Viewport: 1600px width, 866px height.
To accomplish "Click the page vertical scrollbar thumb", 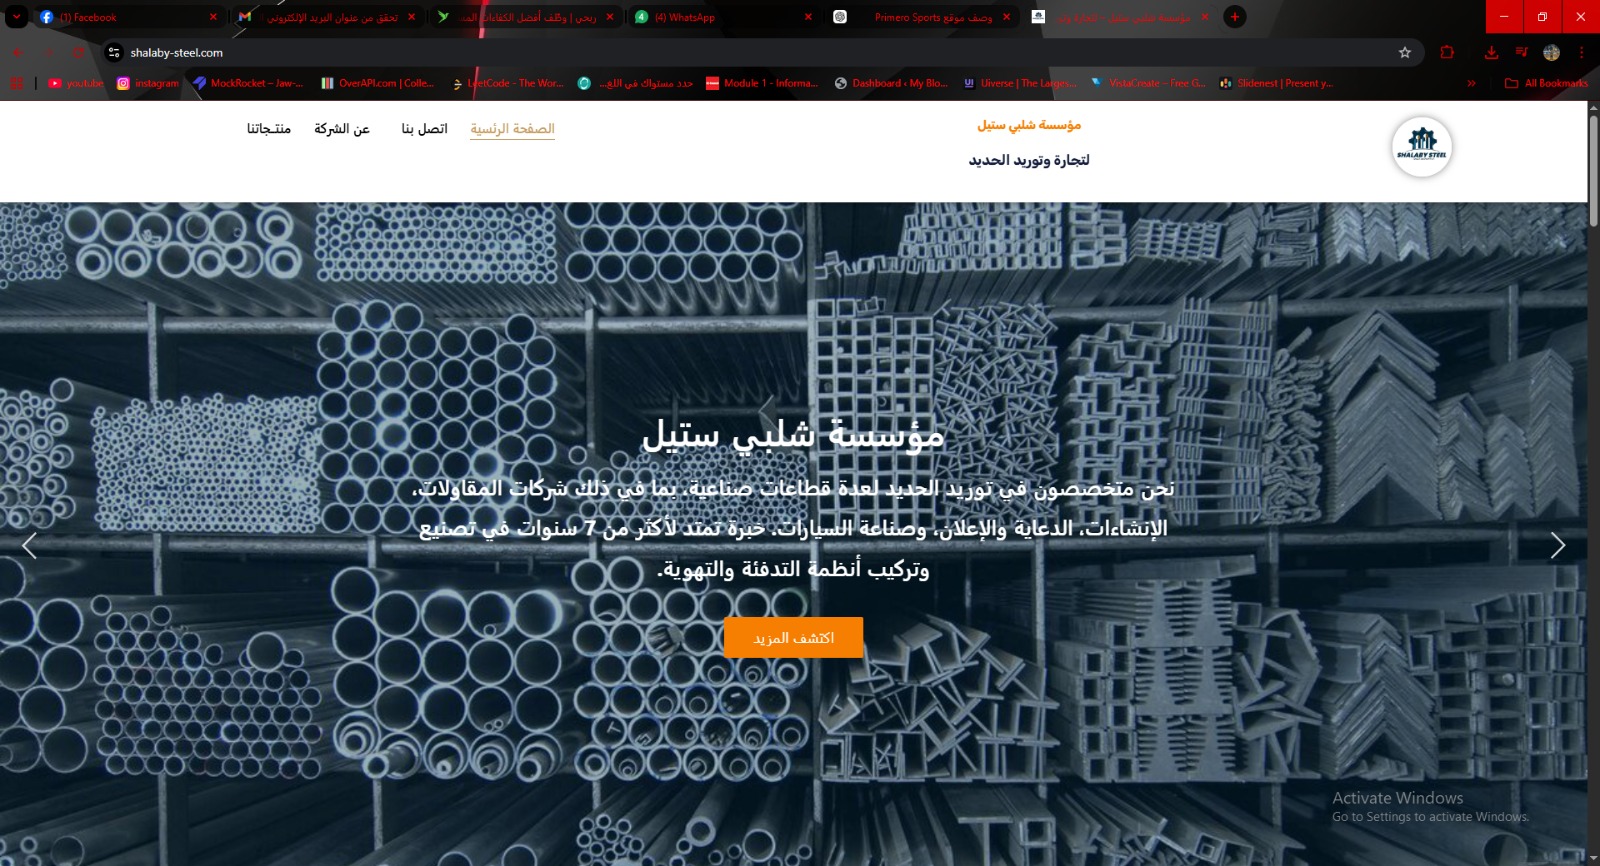I will click(x=1594, y=170).
